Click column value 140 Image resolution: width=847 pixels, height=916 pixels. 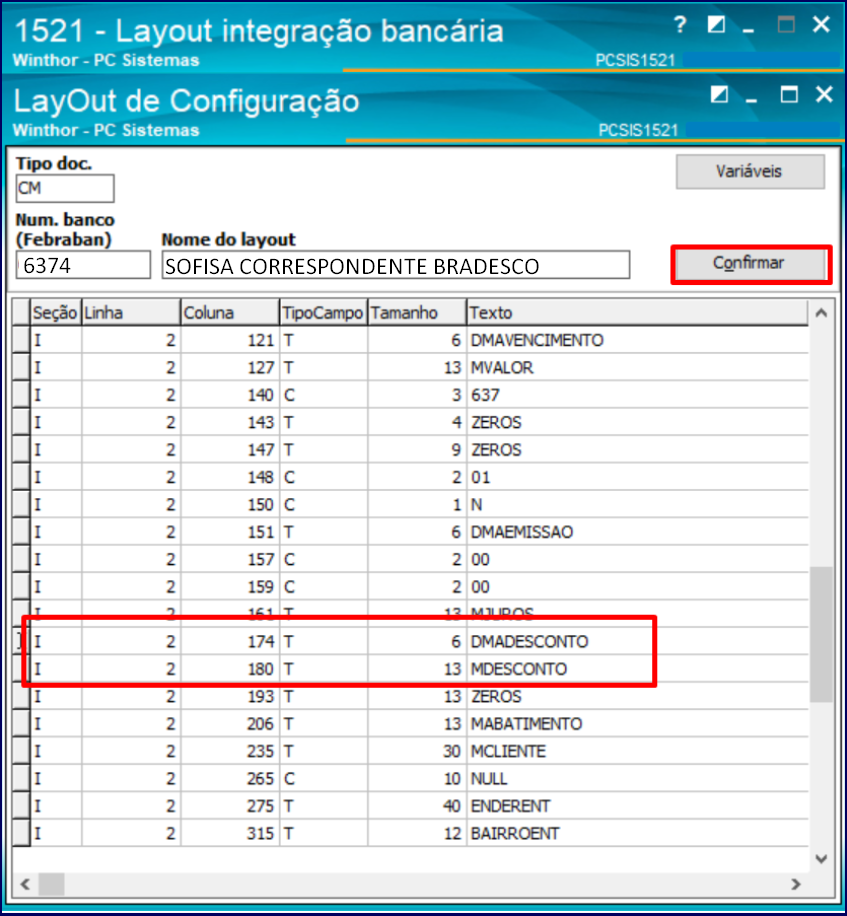tap(230, 395)
